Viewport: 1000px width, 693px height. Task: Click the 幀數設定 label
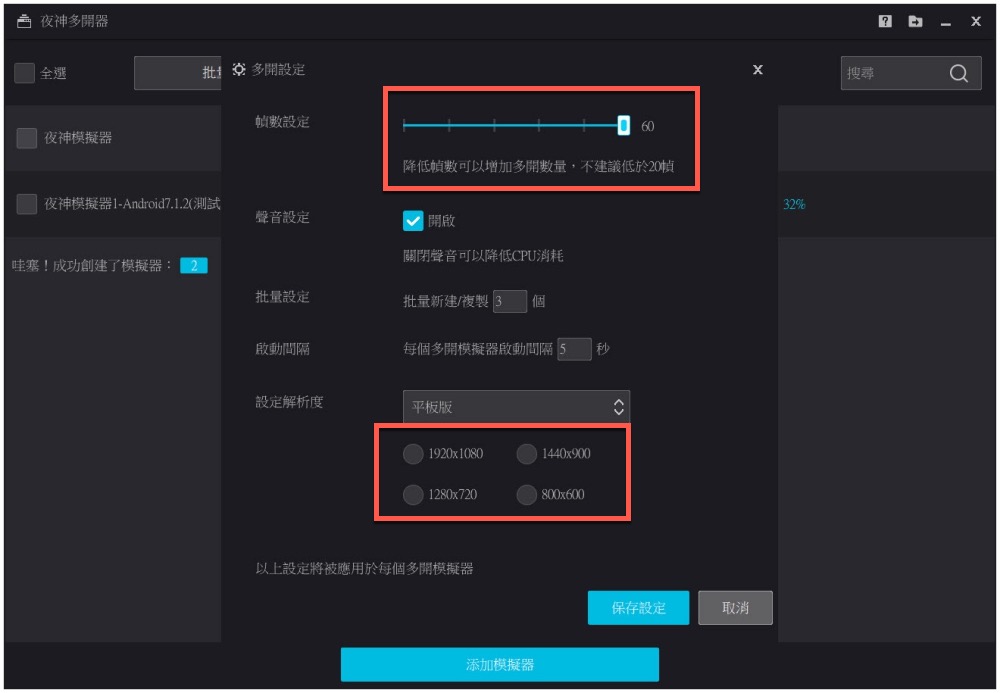283,122
